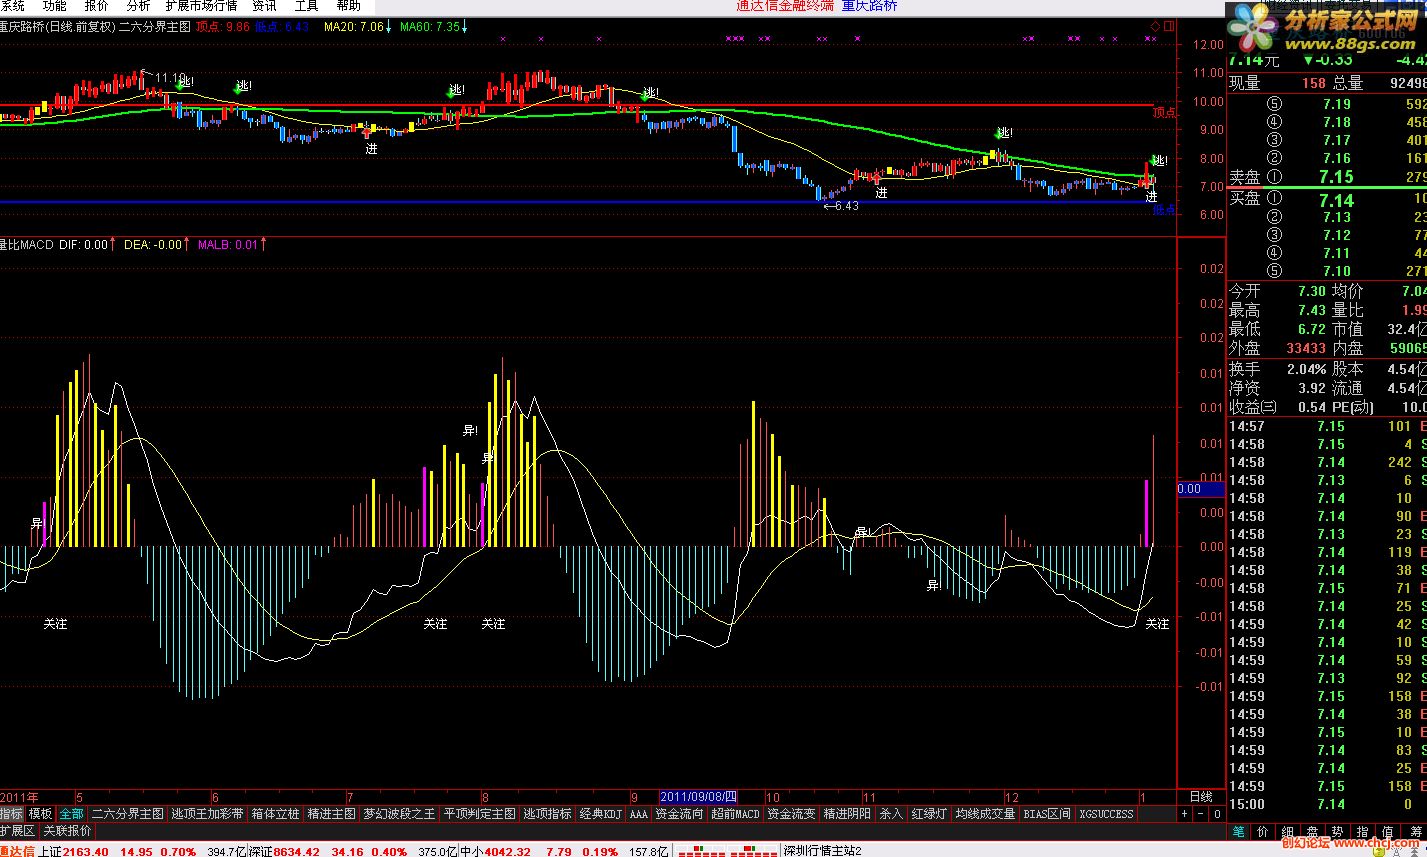
Task: Open the 细 detail tab in the quote panel
Action: coord(1288,832)
